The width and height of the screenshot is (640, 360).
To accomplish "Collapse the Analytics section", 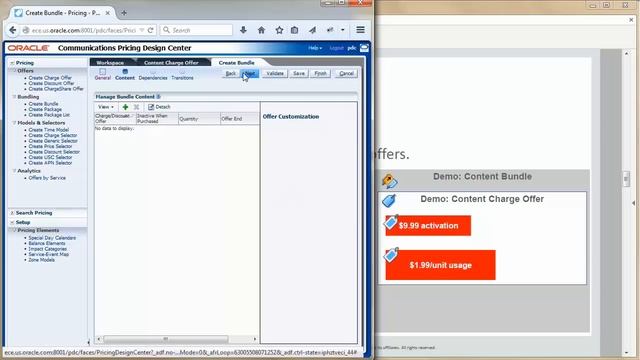I will pos(14,171).
